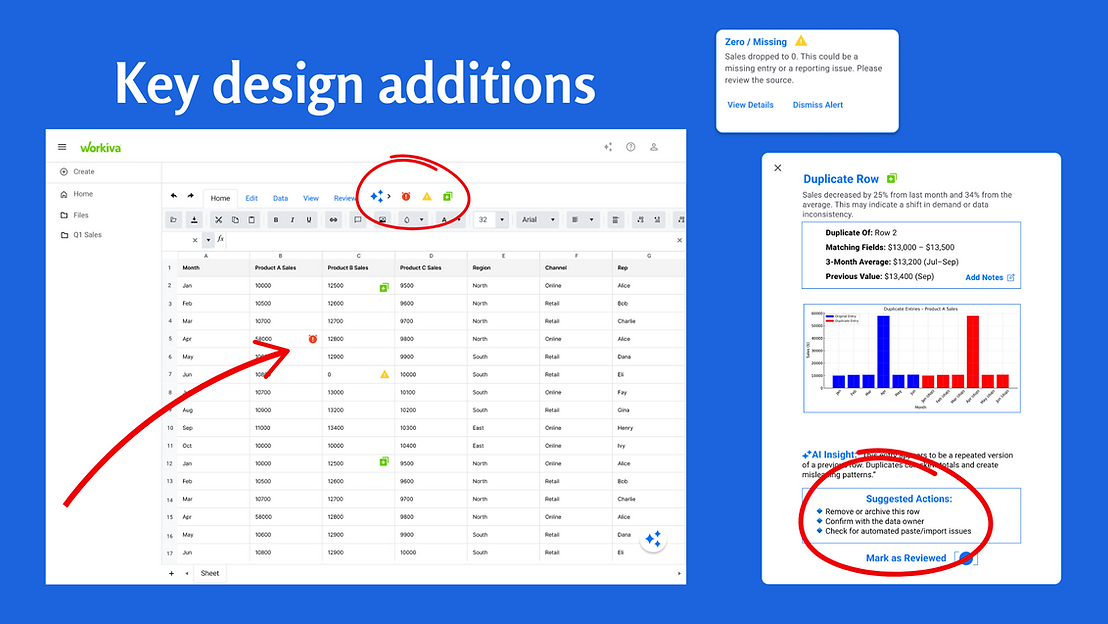1108x624 pixels.
Task: Click the insert link icon
Action: click(334, 220)
